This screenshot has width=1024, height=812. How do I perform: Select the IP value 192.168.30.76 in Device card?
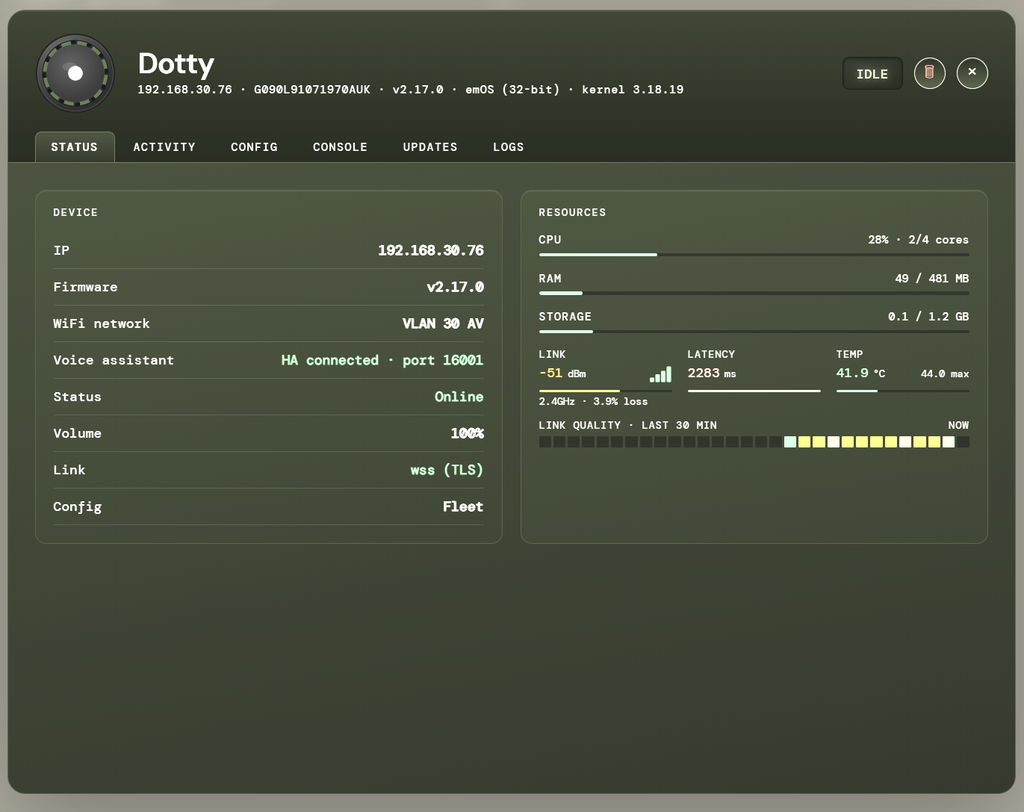click(431, 250)
